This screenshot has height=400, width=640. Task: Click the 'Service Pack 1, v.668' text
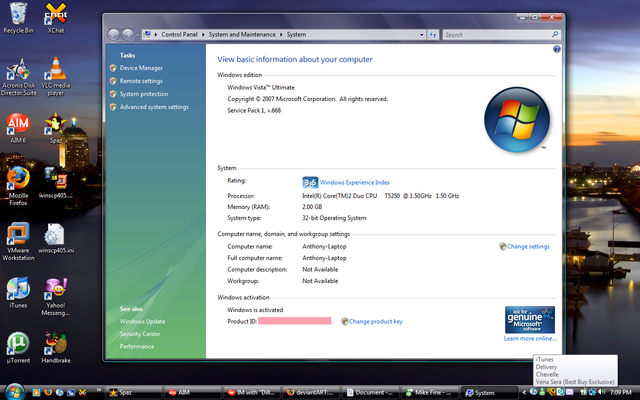pos(254,111)
